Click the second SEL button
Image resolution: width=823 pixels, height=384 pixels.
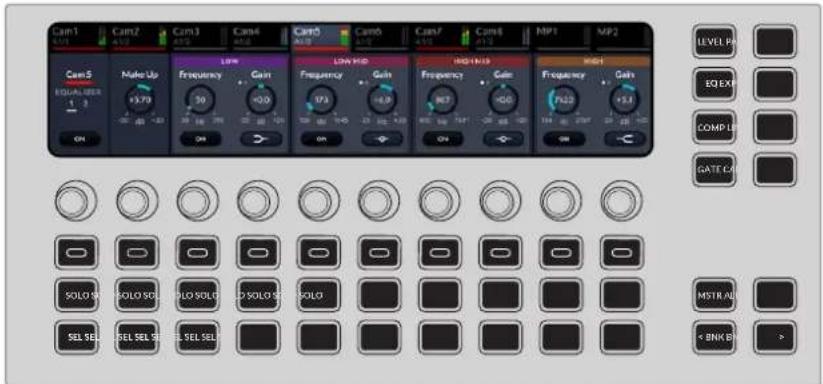click(137, 337)
